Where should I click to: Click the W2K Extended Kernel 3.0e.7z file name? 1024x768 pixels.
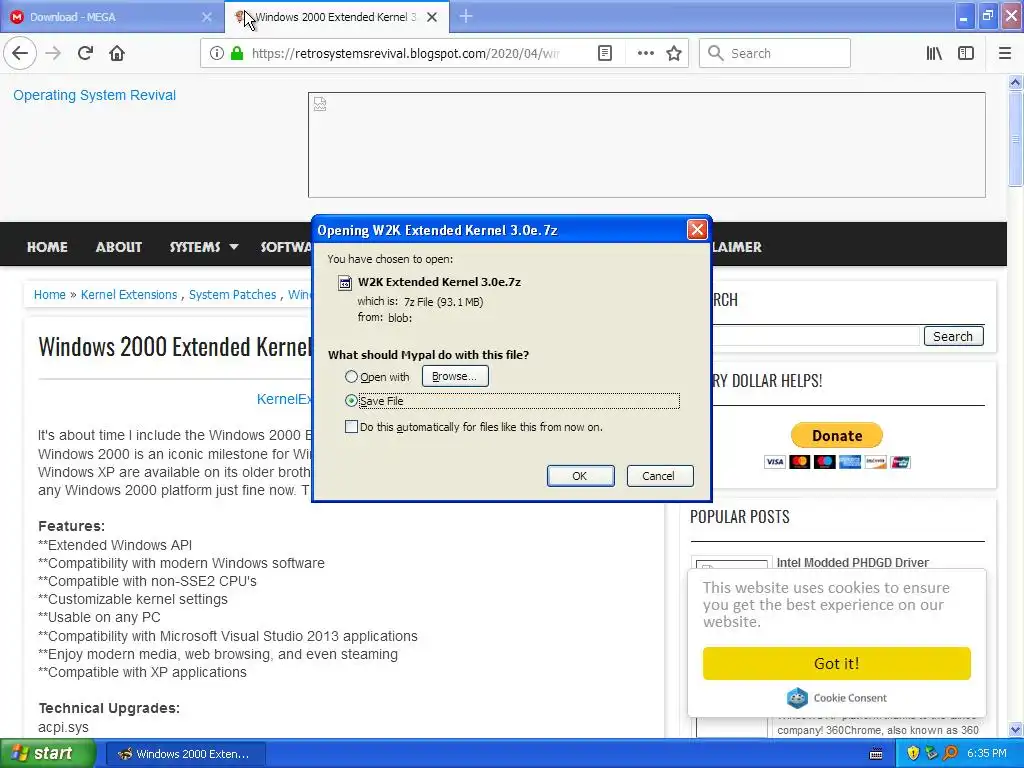point(439,282)
